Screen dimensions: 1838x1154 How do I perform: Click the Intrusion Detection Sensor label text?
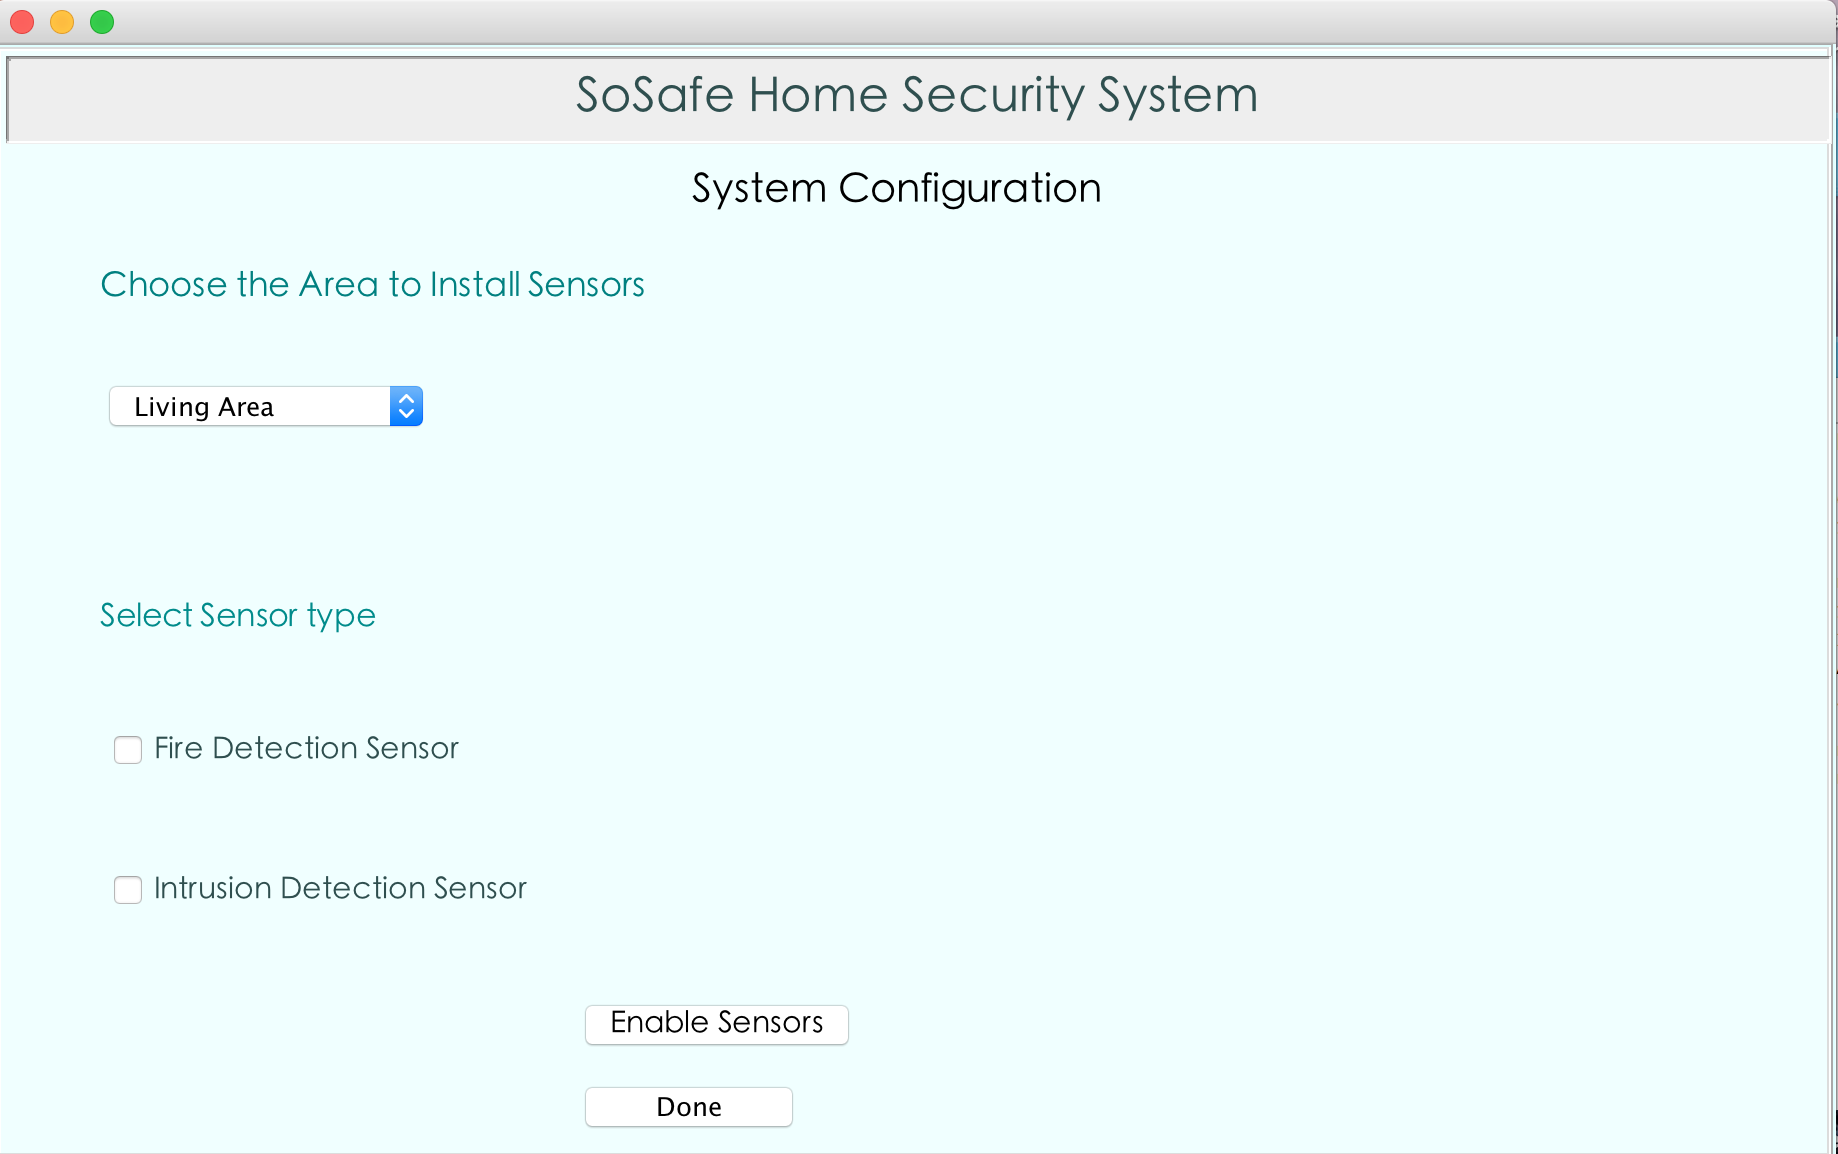[340, 888]
